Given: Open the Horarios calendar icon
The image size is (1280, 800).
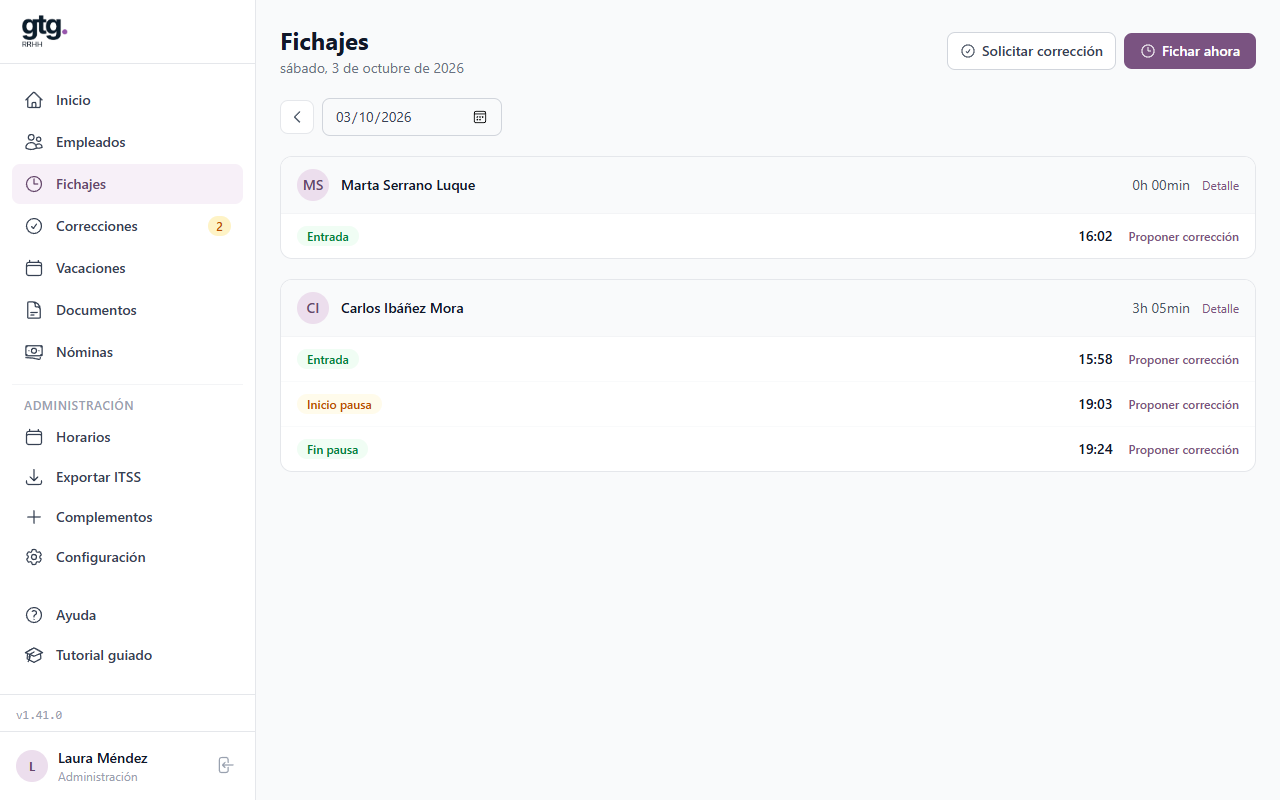Looking at the screenshot, I should pyautogui.click(x=34, y=437).
